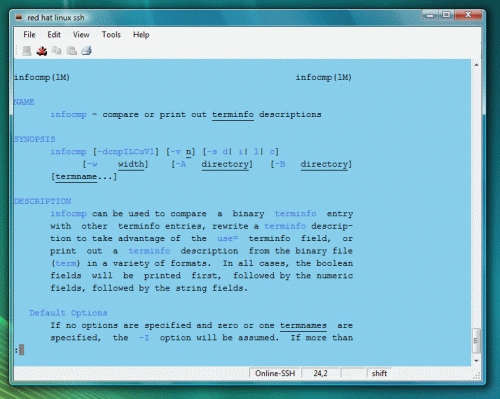
Task: Click the scrollbar down arrow
Action: tap(476, 361)
